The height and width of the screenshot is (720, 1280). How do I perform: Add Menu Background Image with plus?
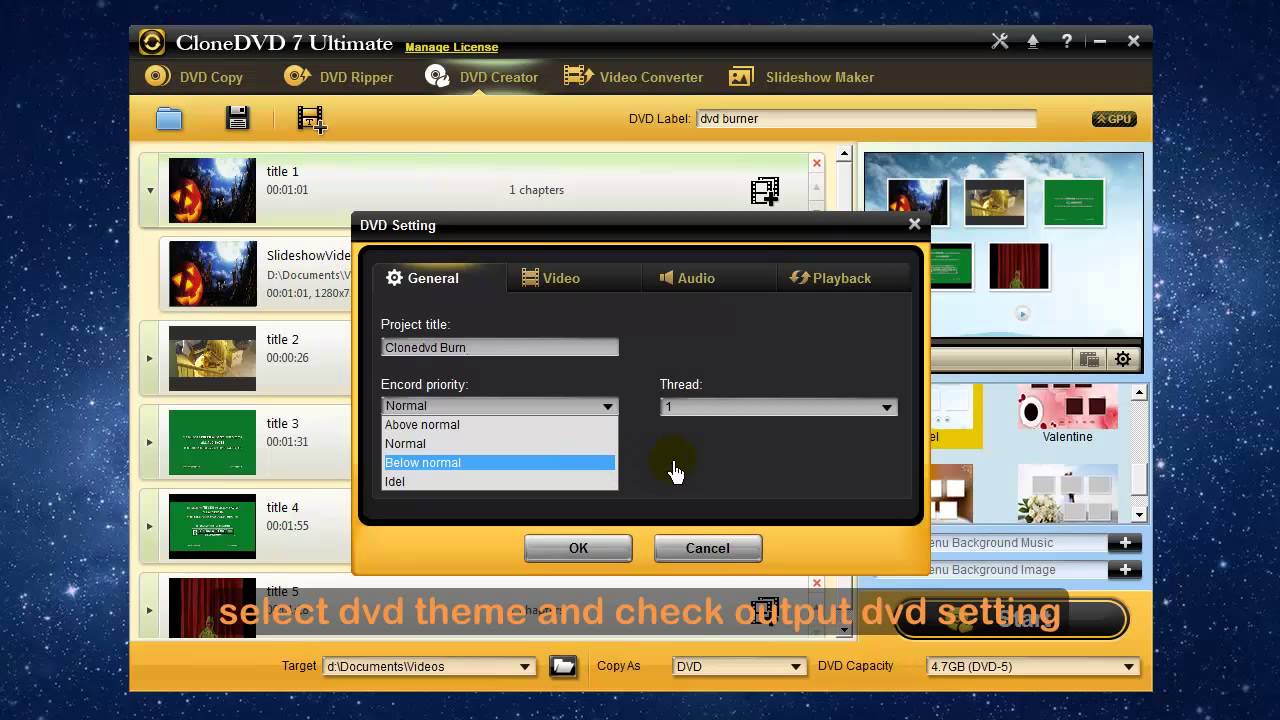coord(1125,570)
